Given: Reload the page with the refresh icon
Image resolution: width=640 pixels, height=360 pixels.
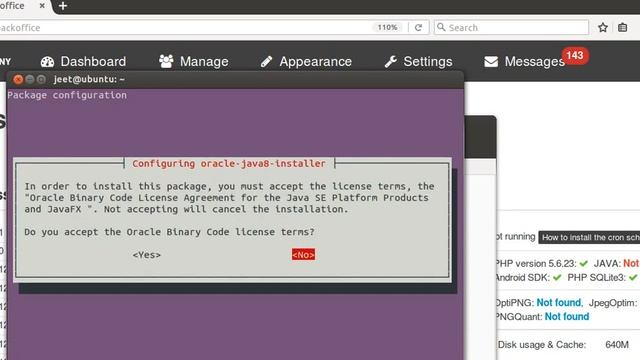Looking at the screenshot, I should 418,27.
